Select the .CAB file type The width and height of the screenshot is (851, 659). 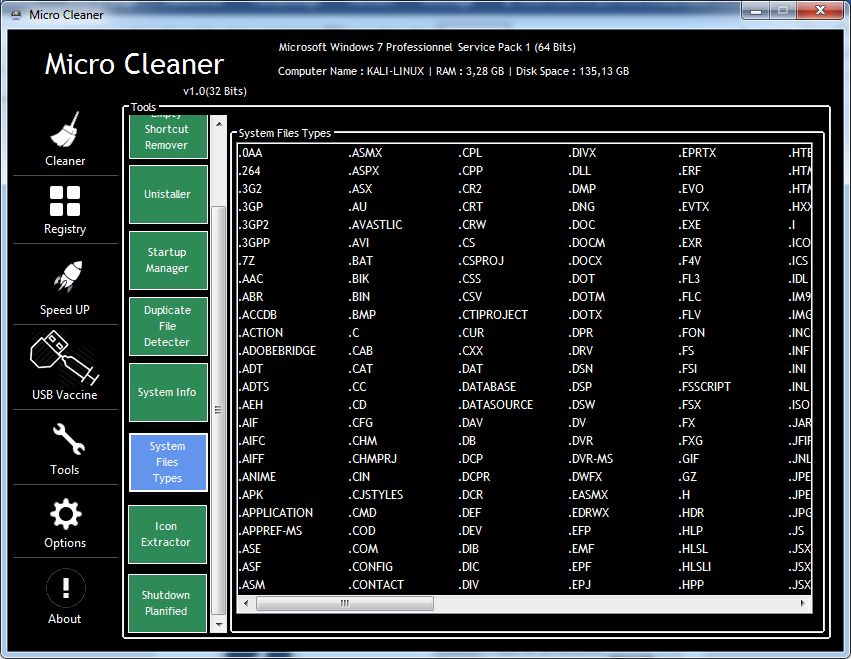coord(360,351)
